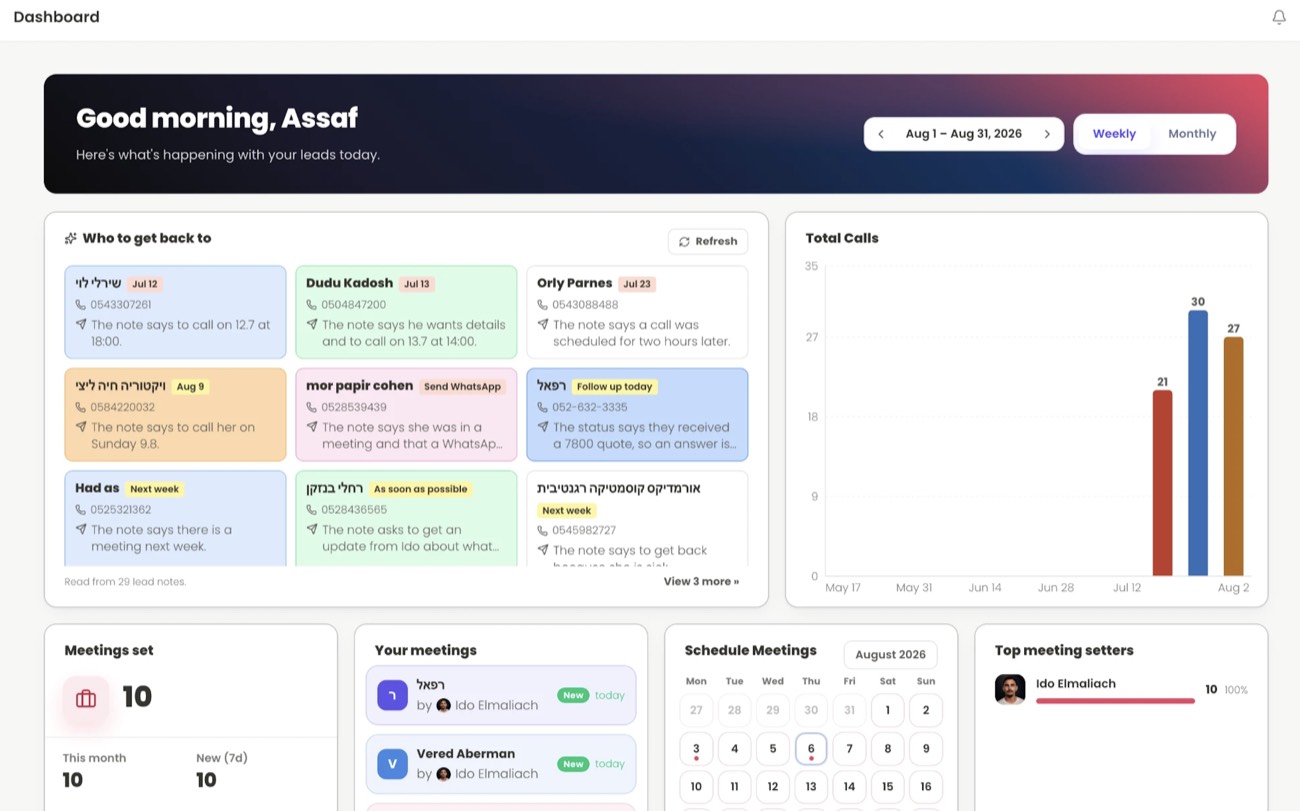Click the New (7d) label in Meetings set
The width and height of the screenshot is (1300, 811).
222,758
